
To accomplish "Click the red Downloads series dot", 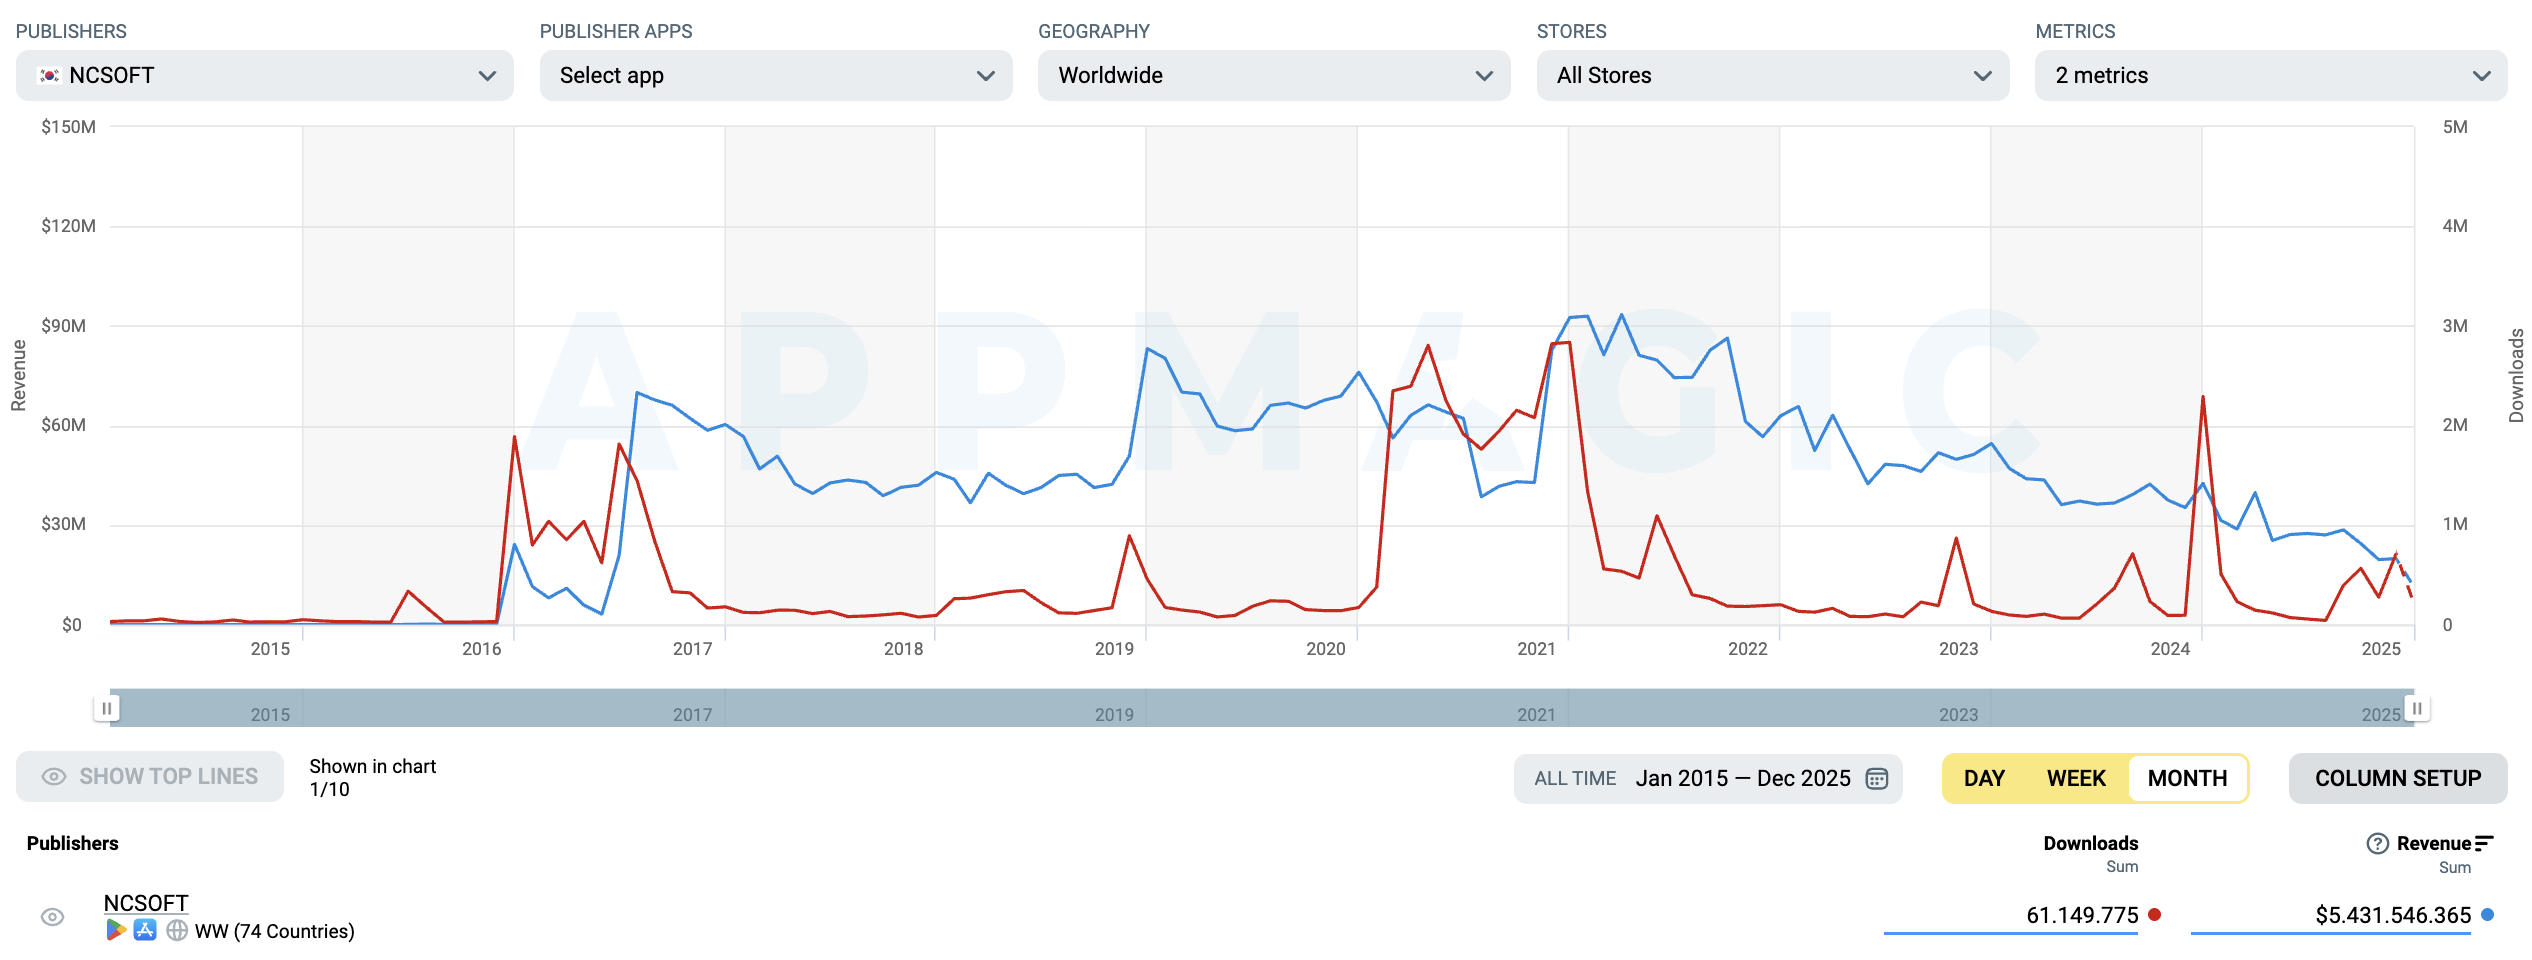I will (2155, 915).
